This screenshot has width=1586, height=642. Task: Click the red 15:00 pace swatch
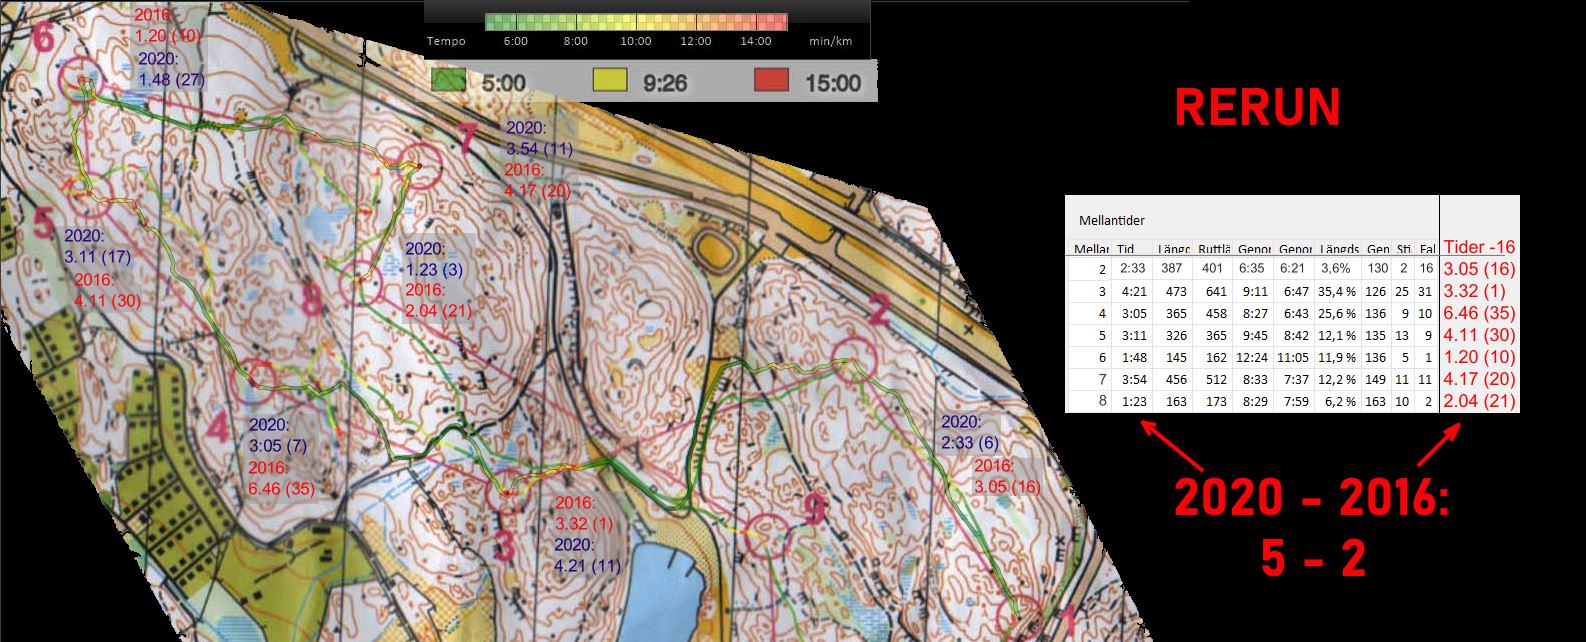tap(770, 81)
